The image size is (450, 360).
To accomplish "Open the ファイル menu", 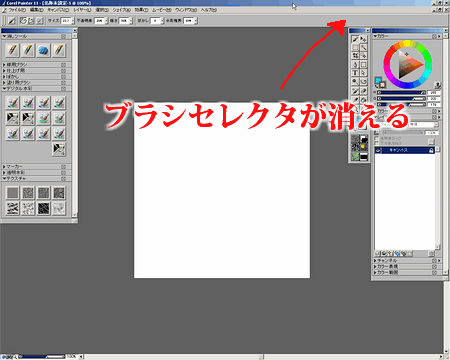I will (x=17, y=10).
